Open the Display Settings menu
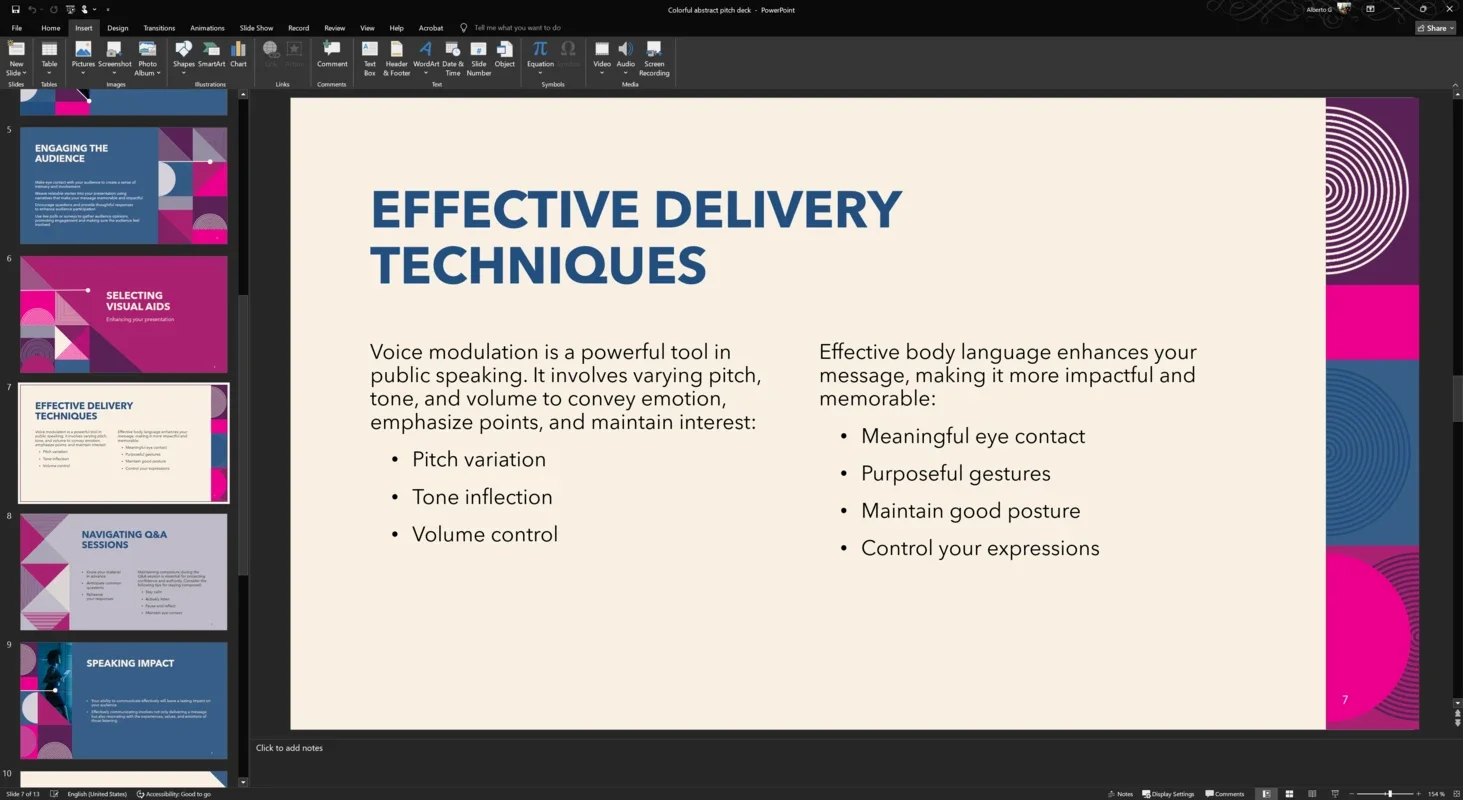 [x=1168, y=794]
